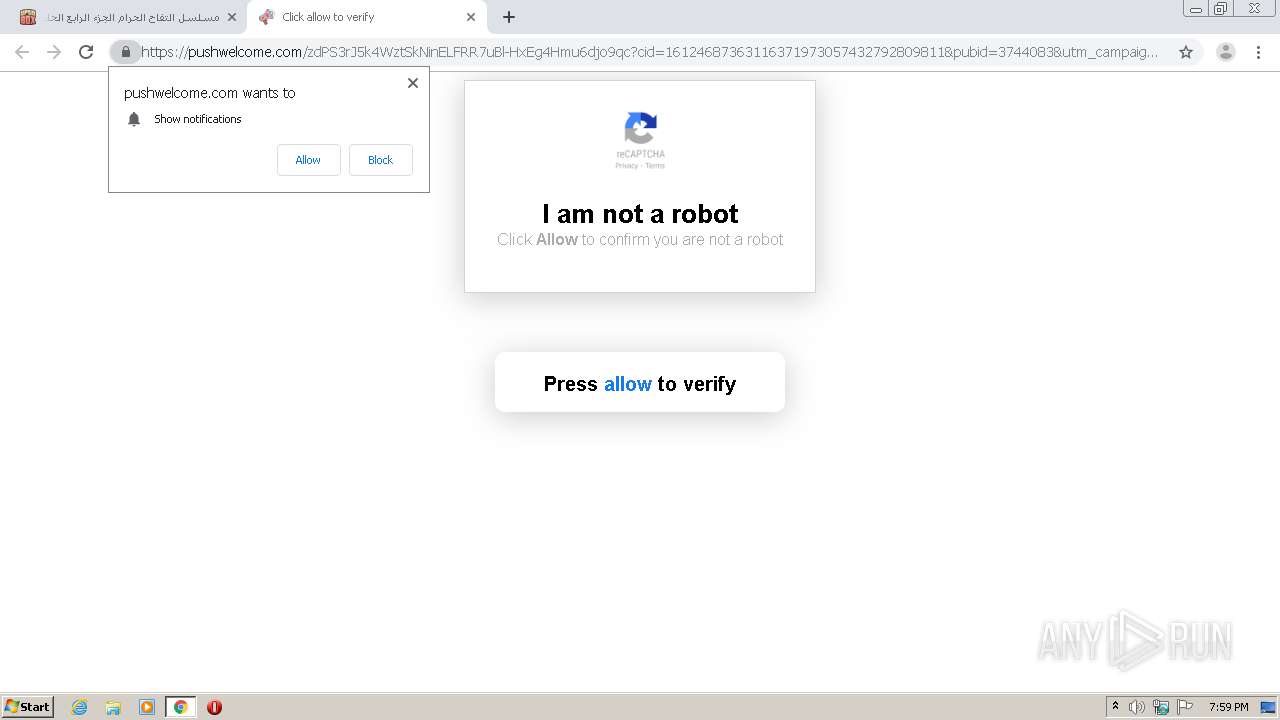
Task: Block notifications from pushwelcome.com
Action: (x=380, y=160)
